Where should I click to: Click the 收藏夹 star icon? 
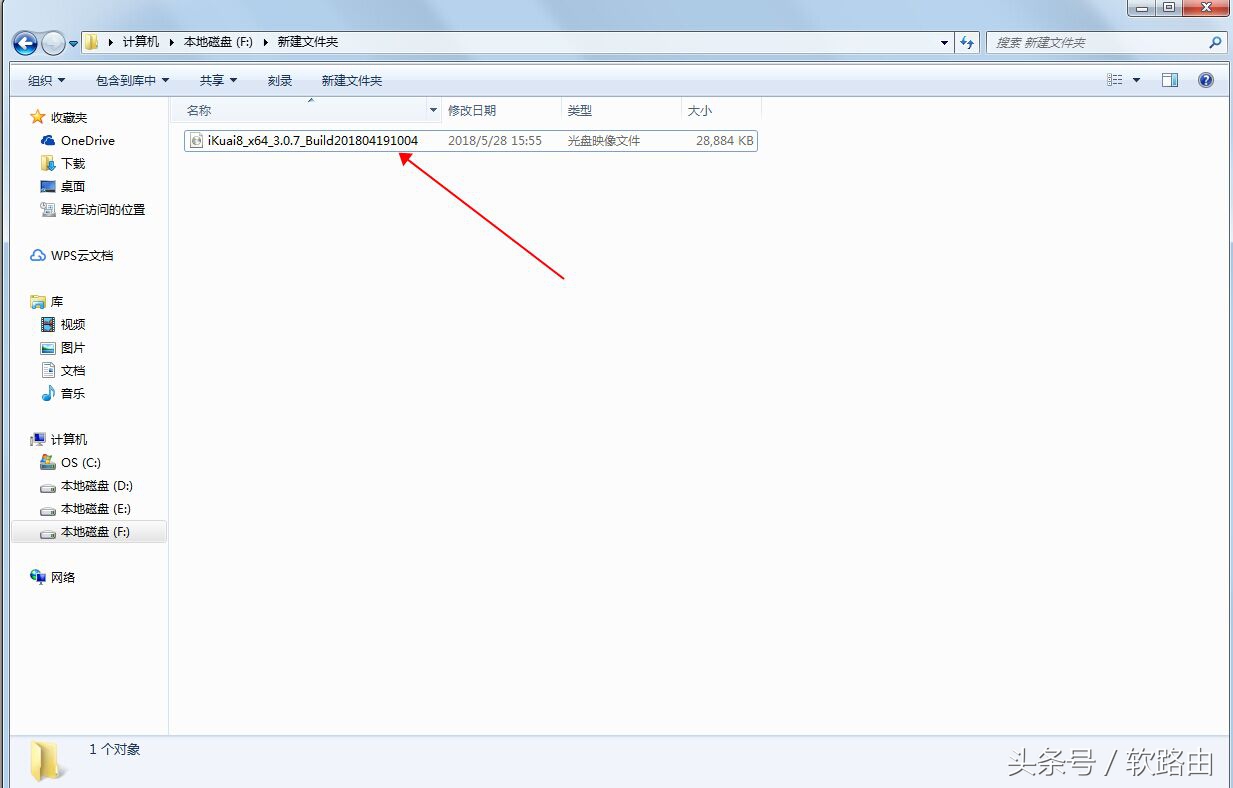[x=38, y=117]
